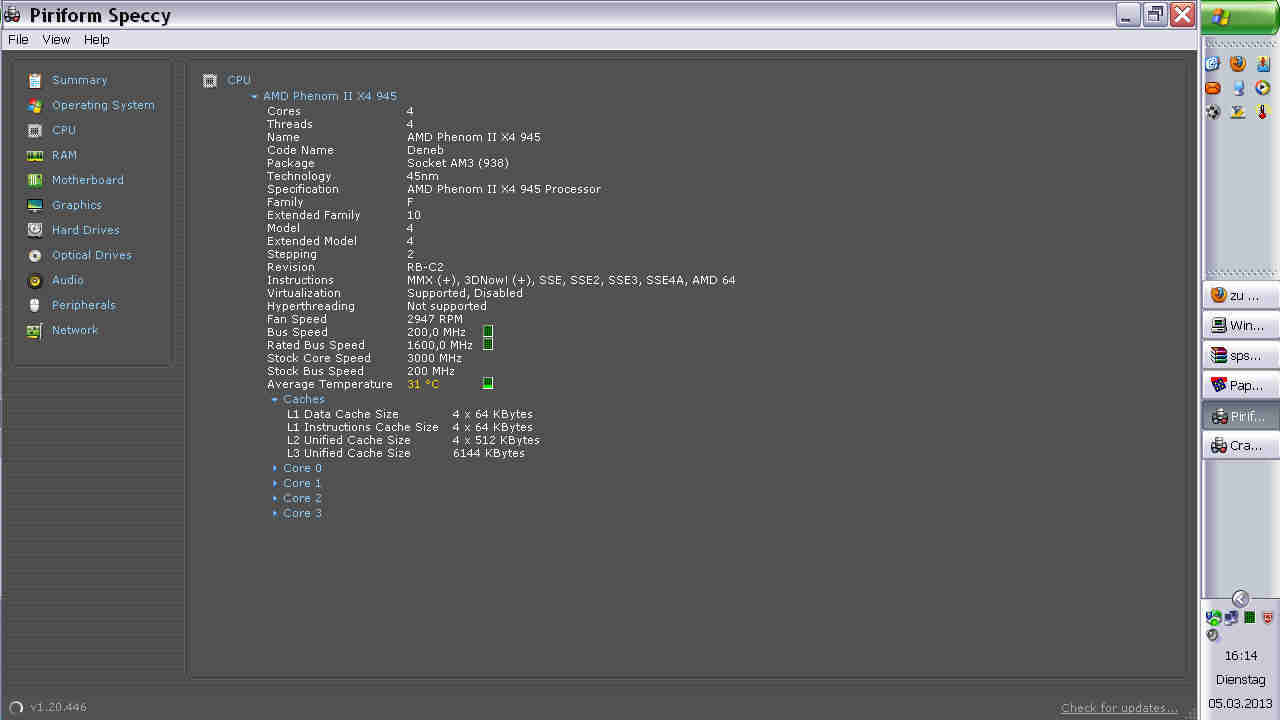1280x720 pixels.
Task: Click the media player icon in quick launch
Action: click(x=1263, y=88)
